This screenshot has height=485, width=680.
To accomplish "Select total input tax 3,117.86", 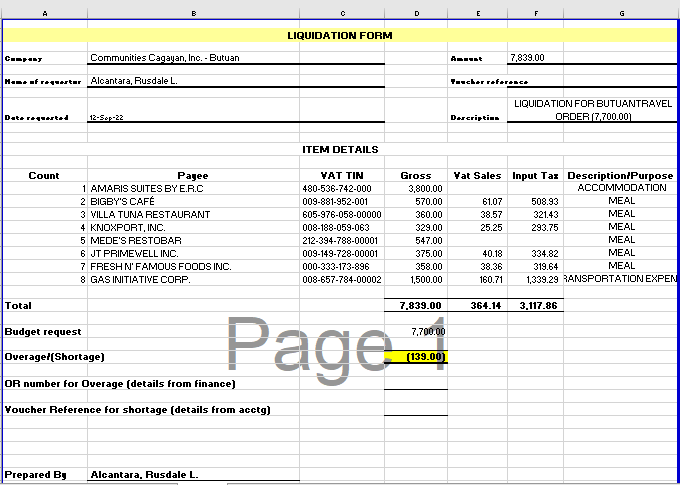I will pyautogui.click(x=536, y=306).
